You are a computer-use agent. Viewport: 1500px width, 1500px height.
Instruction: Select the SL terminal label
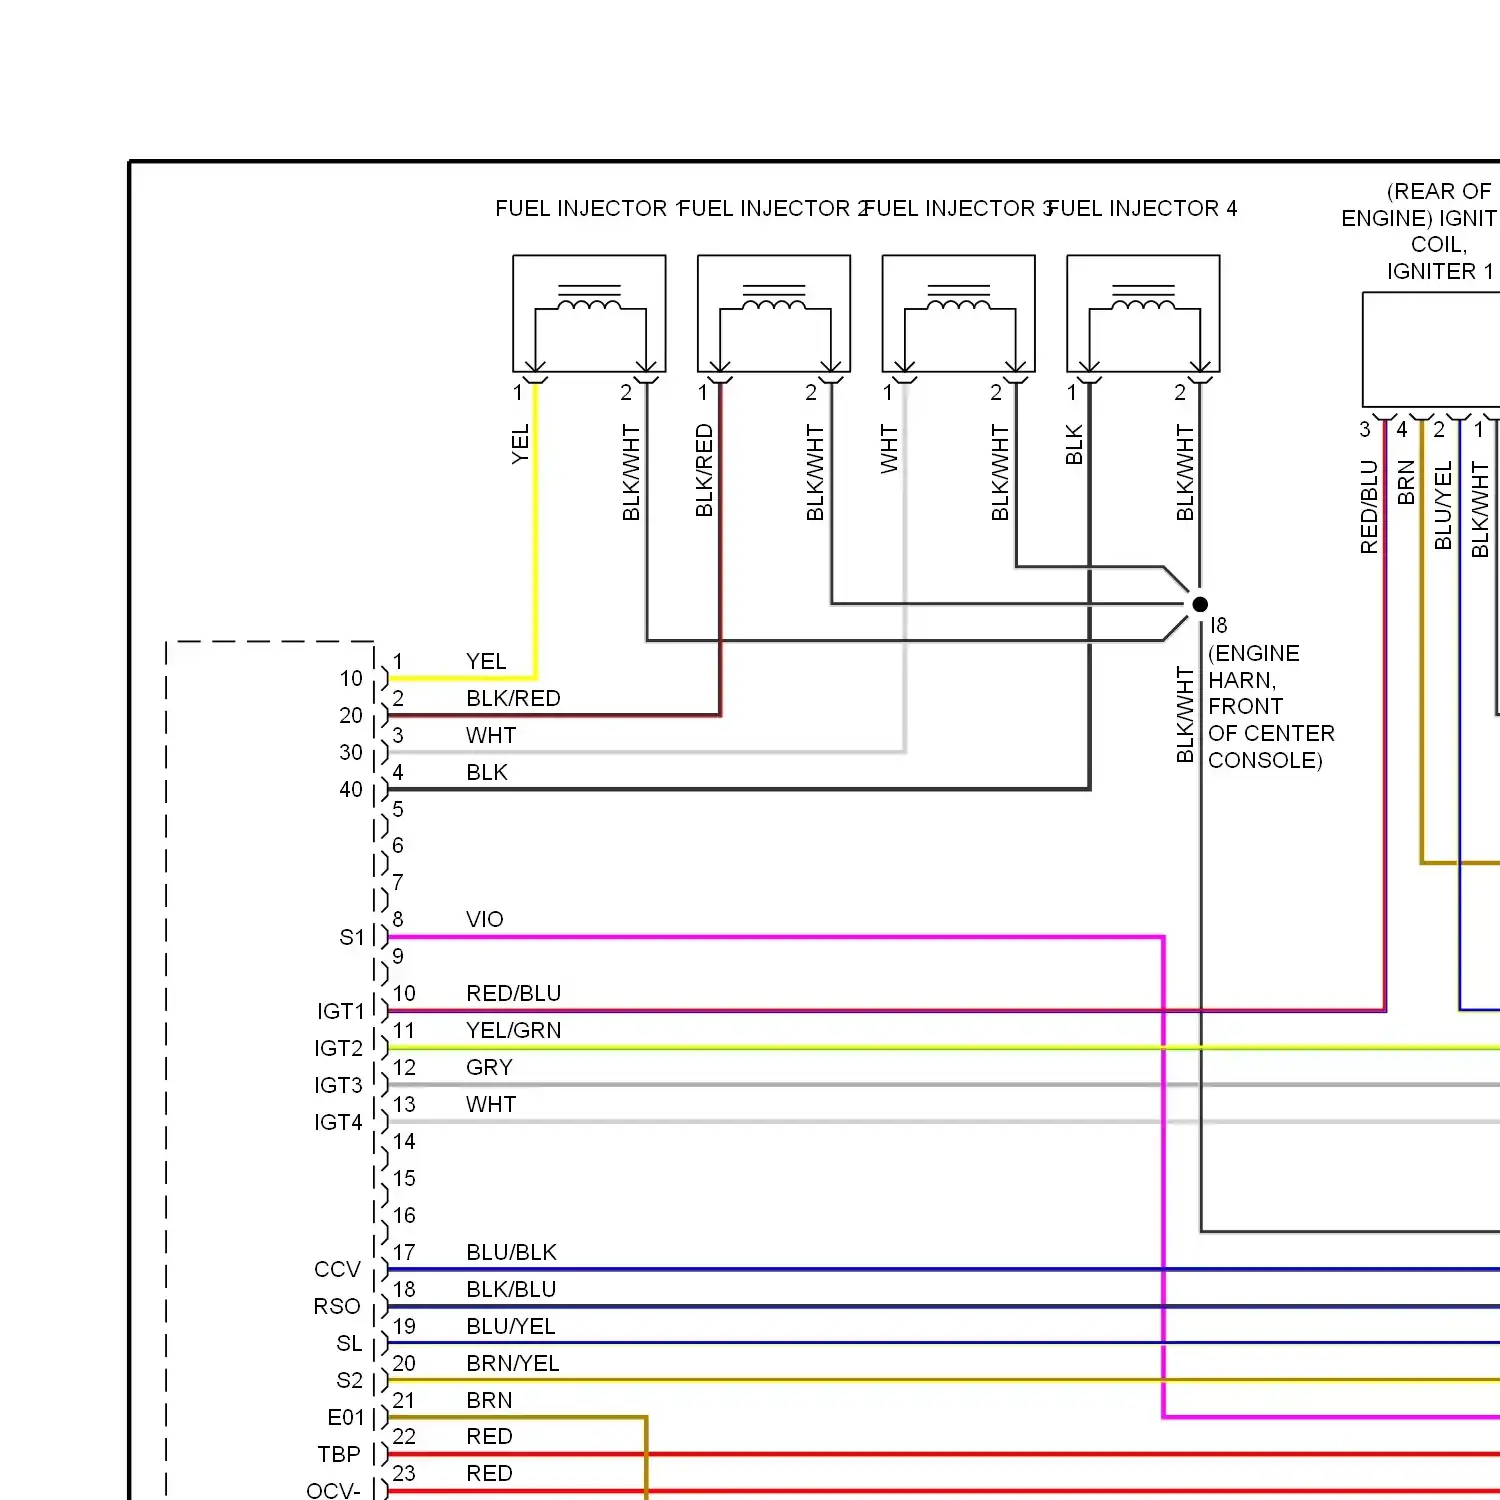pyautogui.click(x=349, y=1344)
